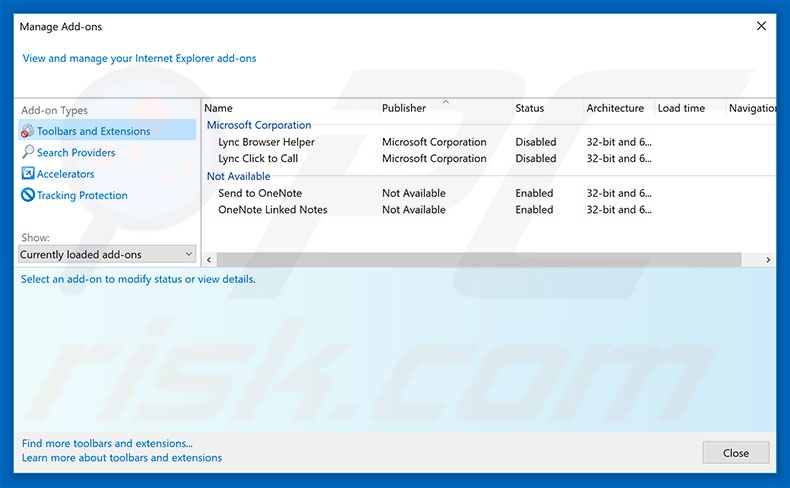Image resolution: width=790 pixels, height=488 pixels.
Task: Click the Tracking Protection blocked-circle icon
Action: click(x=28, y=195)
